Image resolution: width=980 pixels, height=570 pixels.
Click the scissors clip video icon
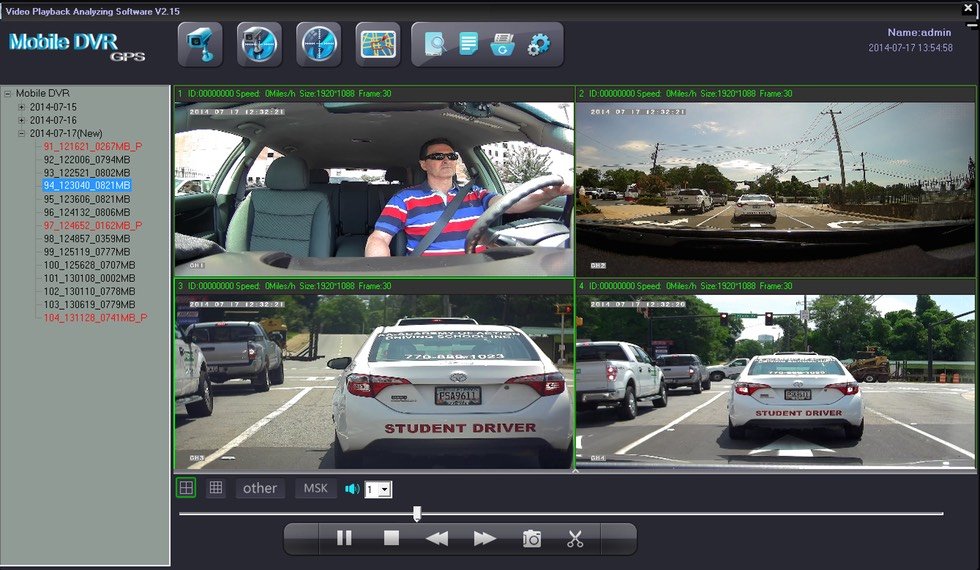[575, 539]
